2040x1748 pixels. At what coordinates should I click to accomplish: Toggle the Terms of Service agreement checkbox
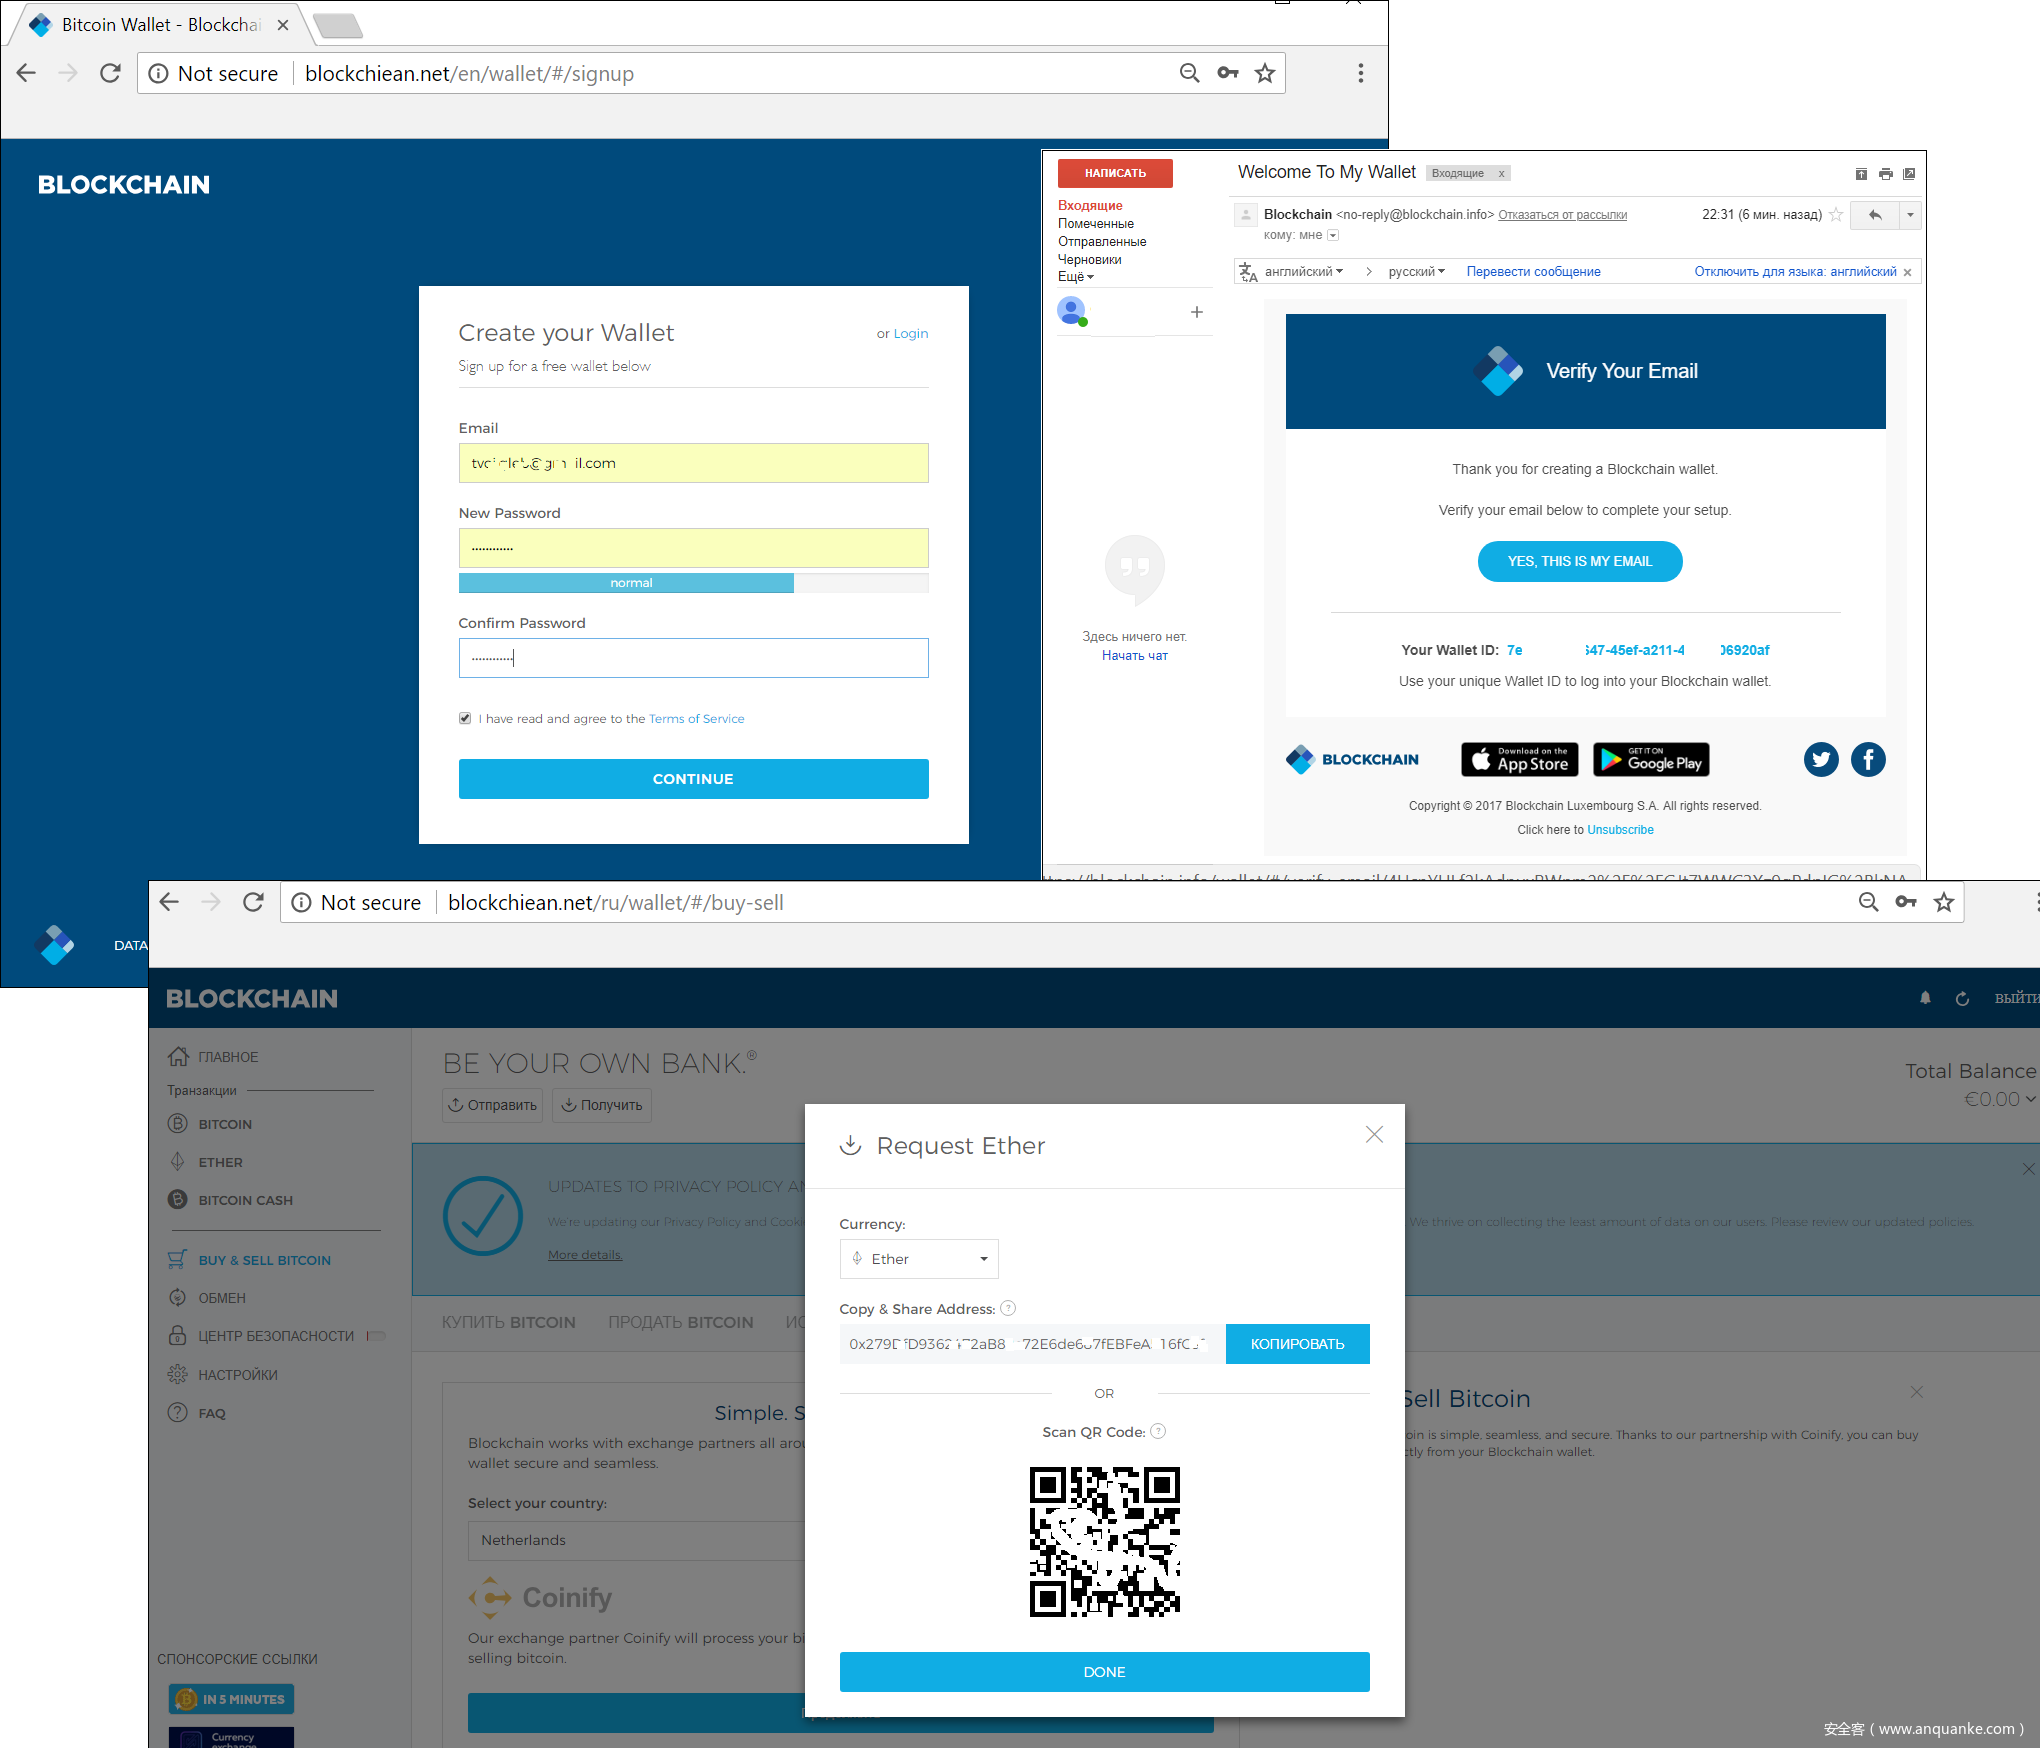coord(465,718)
